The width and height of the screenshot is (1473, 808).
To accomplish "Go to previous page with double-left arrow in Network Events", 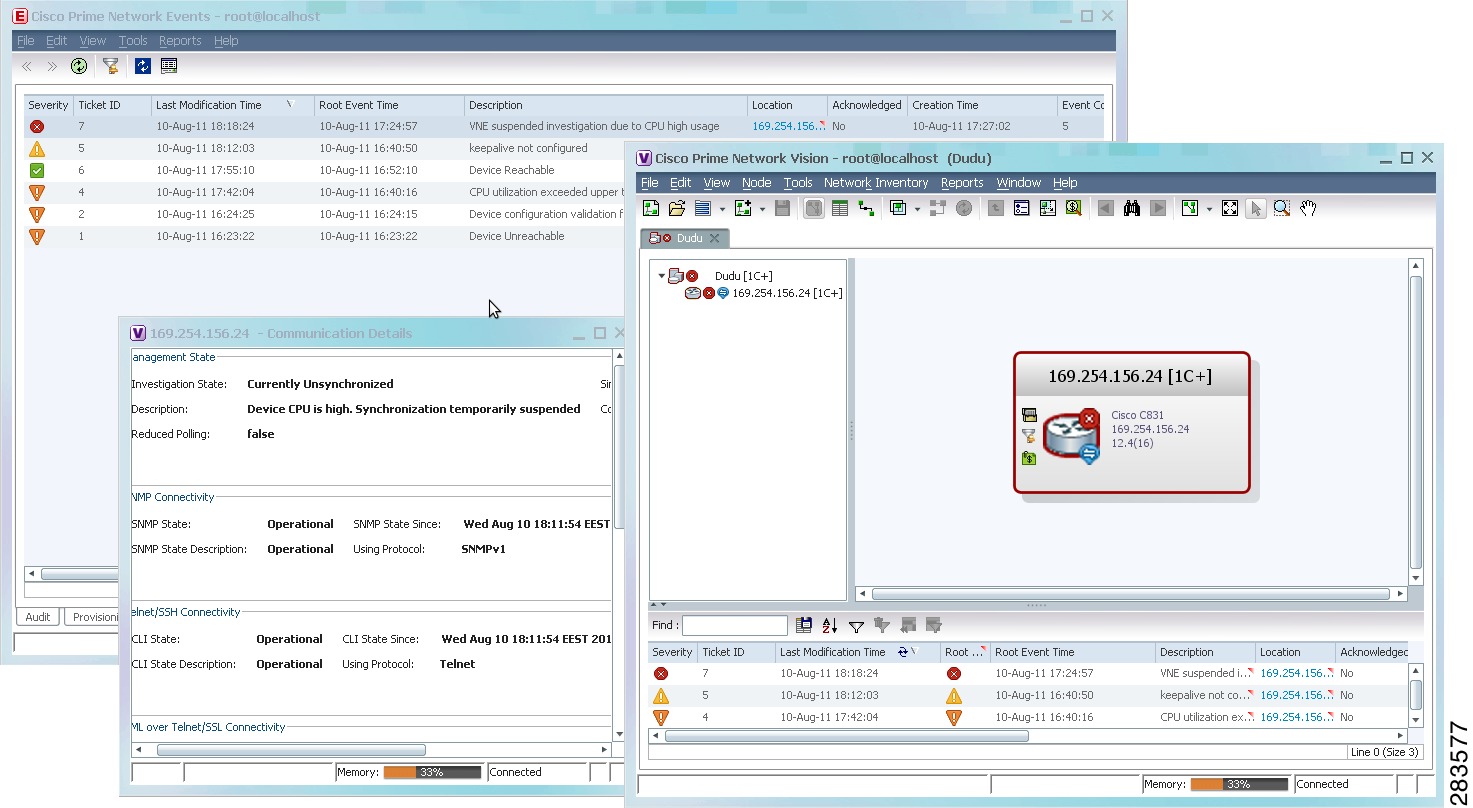I will [27, 67].
